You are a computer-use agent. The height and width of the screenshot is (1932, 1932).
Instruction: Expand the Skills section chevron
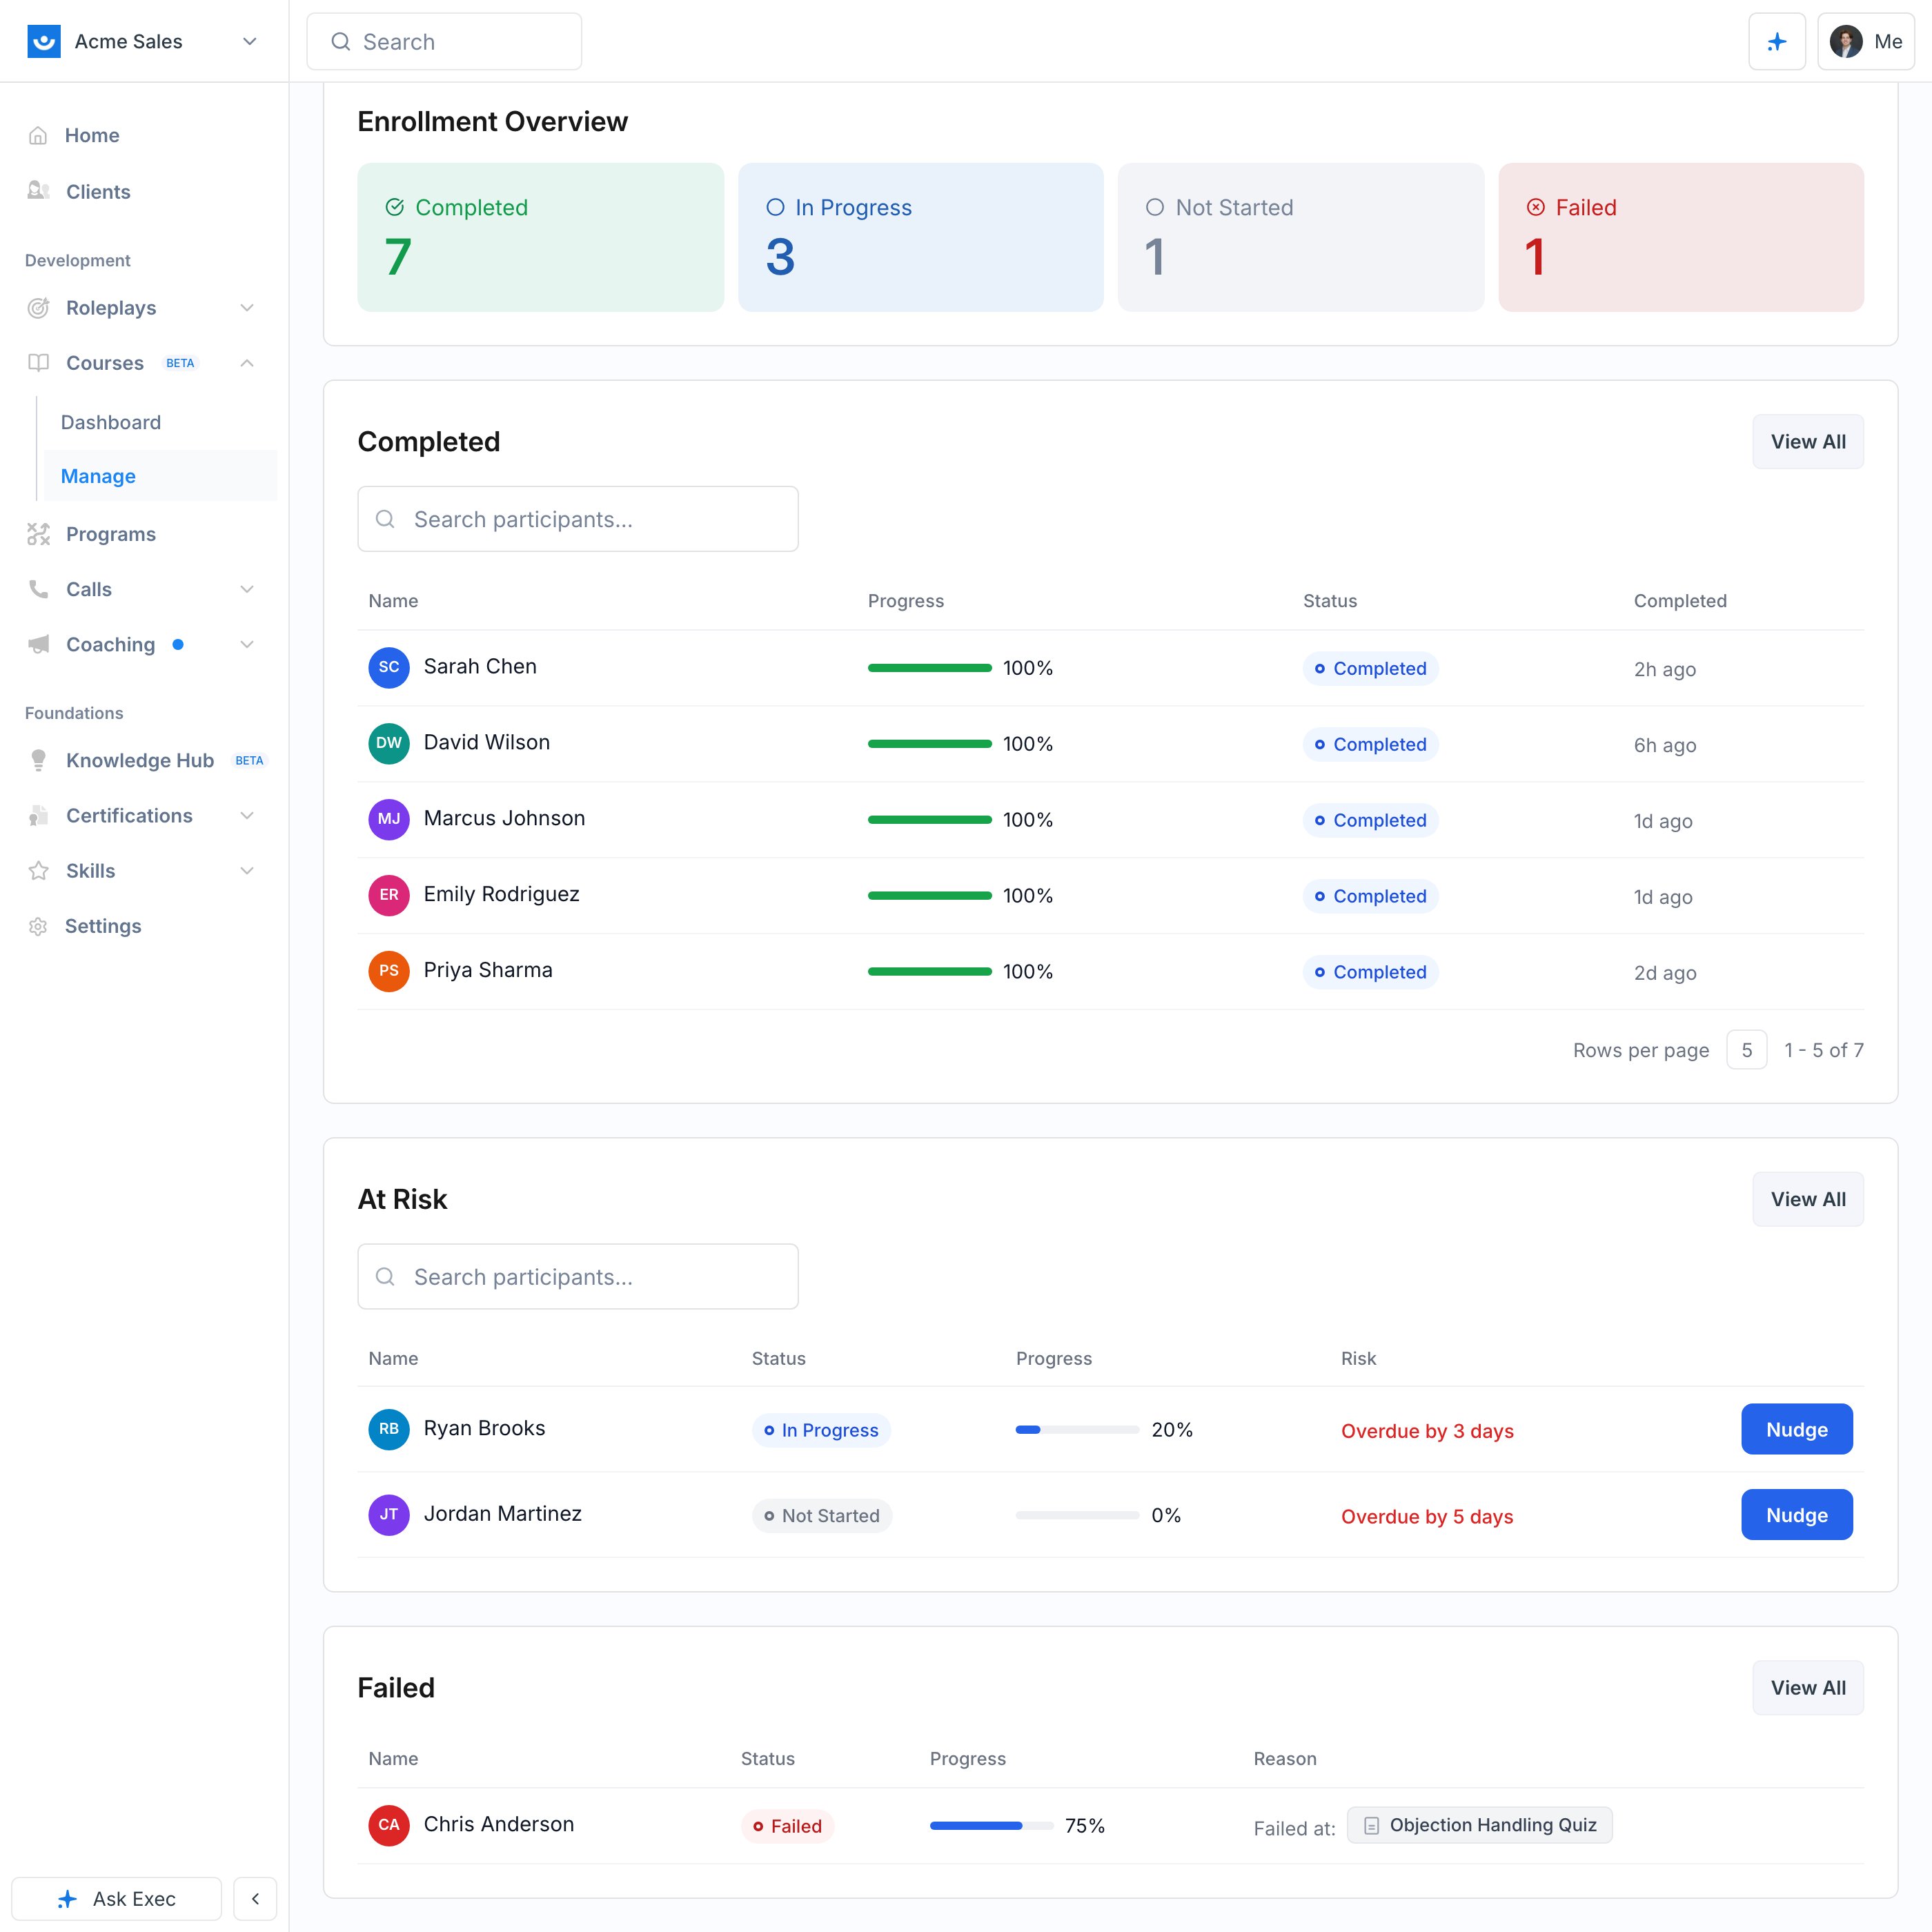click(x=247, y=871)
